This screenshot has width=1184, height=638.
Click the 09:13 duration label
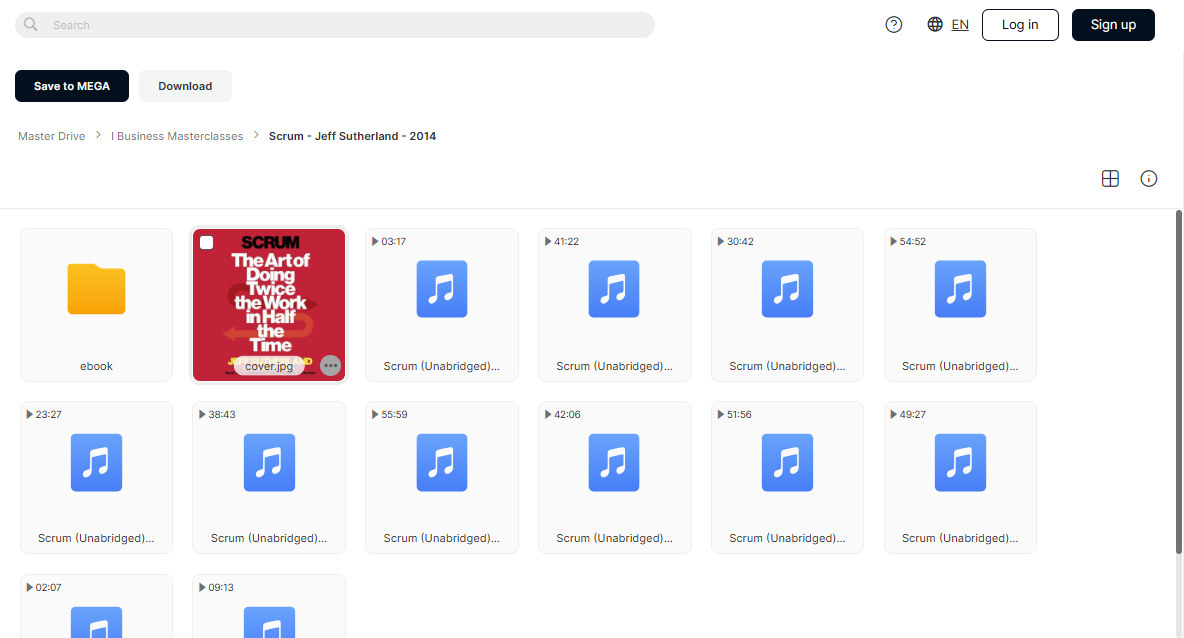pos(220,587)
